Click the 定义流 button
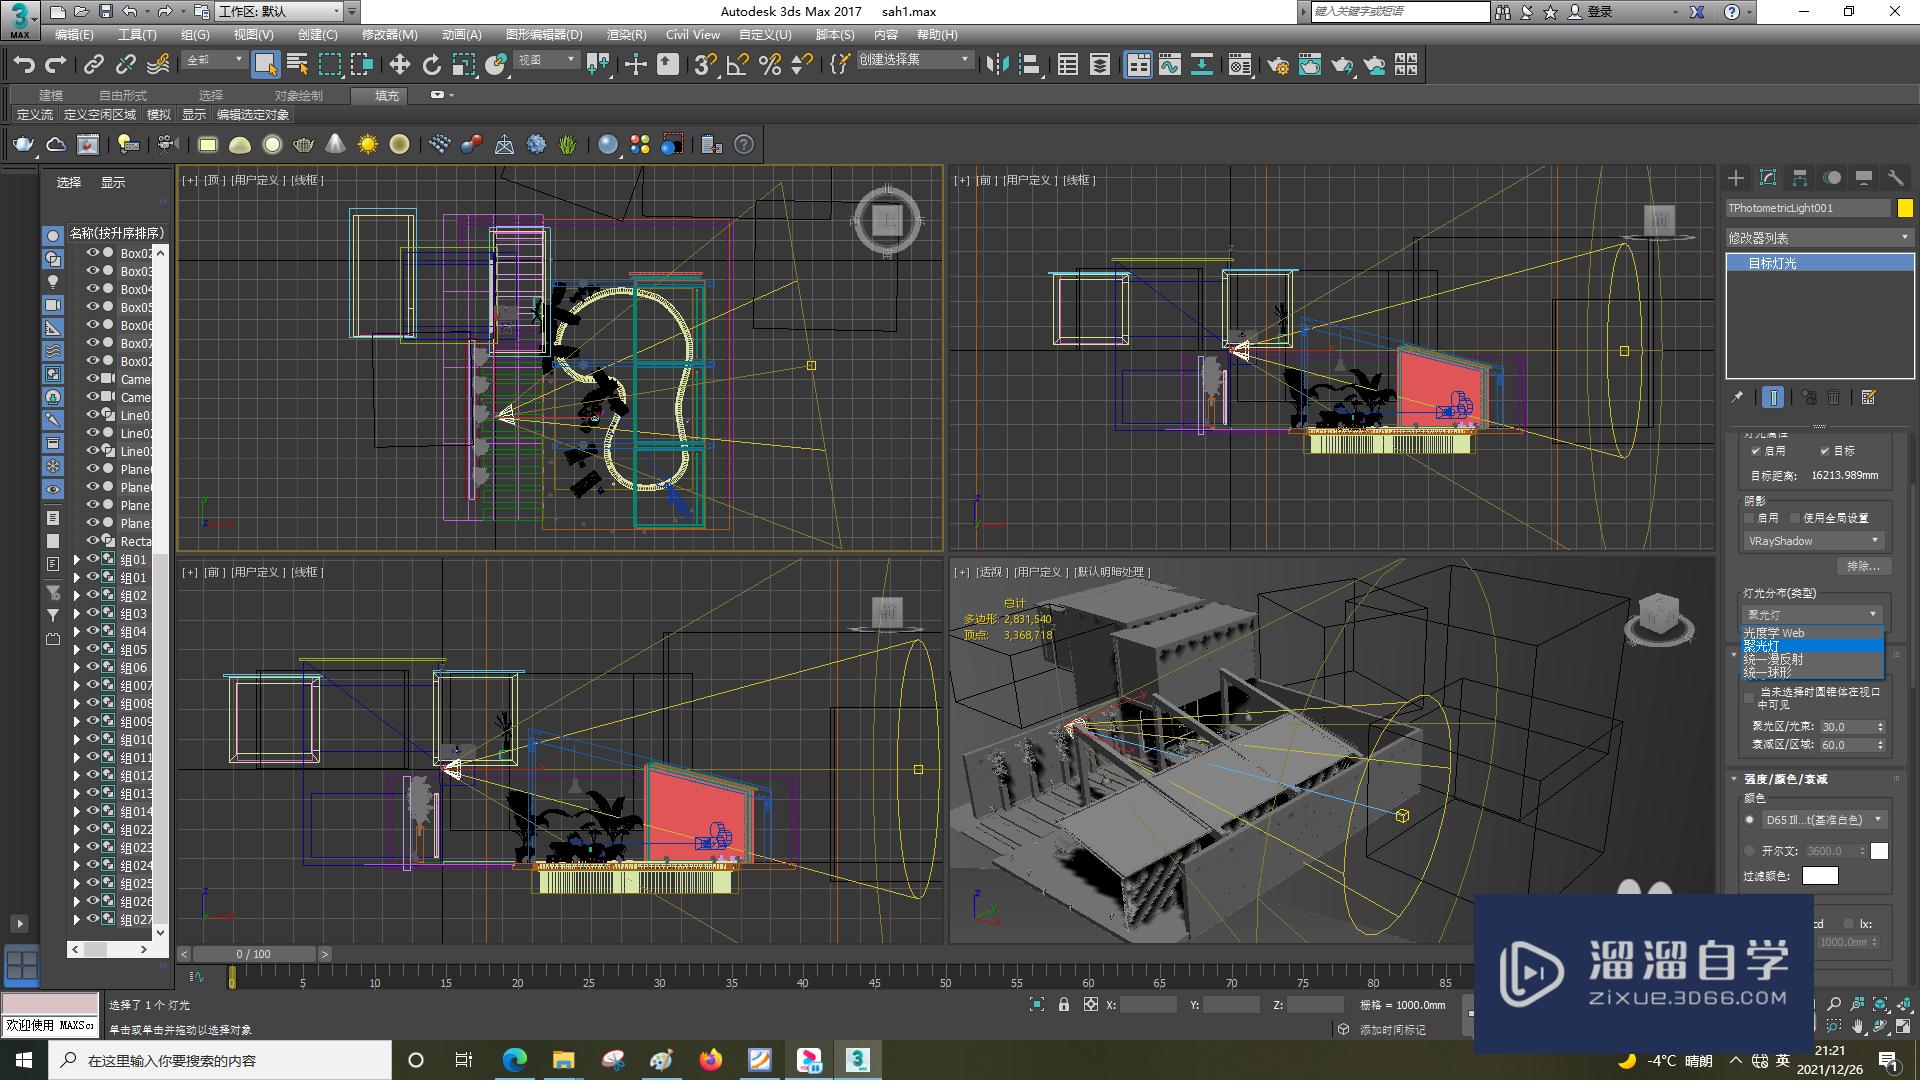Screen dimensions: 1920x1082 pos(35,115)
